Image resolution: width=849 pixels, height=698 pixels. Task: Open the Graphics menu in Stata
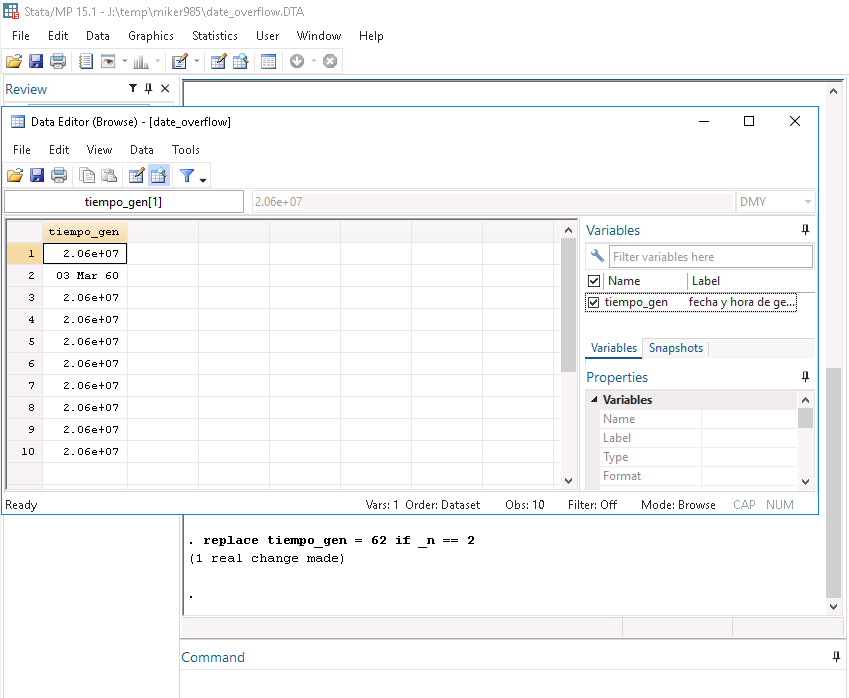(x=151, y=36)
